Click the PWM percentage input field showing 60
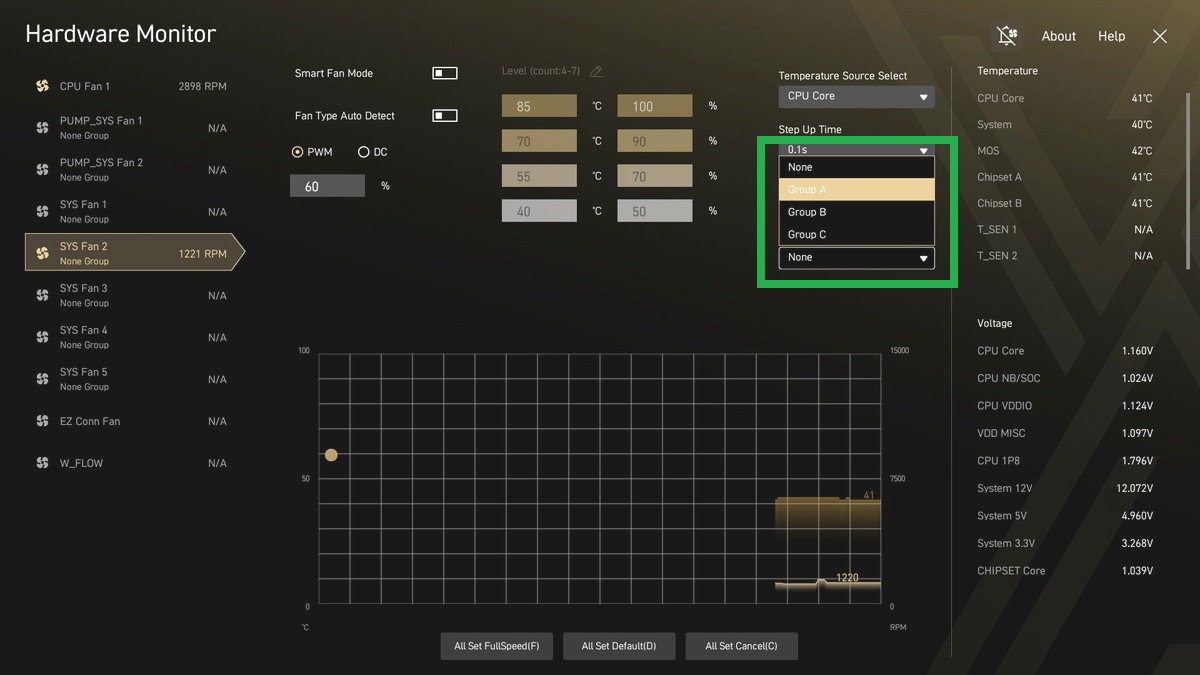 [x=327, y=186]
